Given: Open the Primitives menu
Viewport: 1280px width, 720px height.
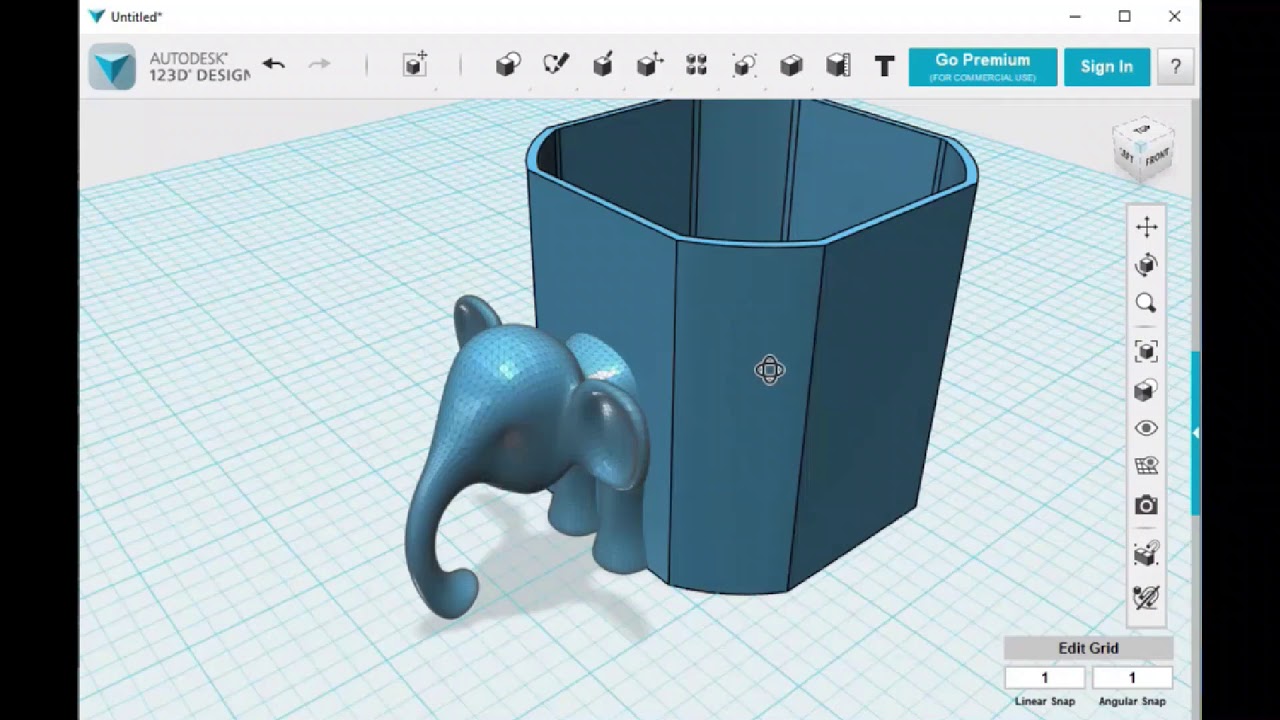Looking at the screenshot, I should (508, 65).
